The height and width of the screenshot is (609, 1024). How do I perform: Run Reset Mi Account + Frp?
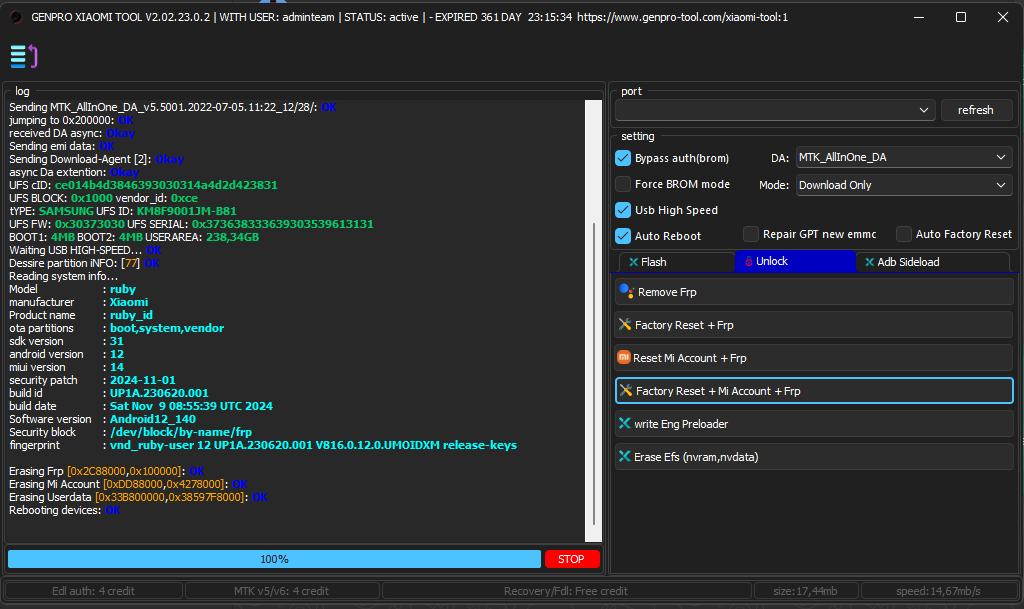click(x=814, y=358)
